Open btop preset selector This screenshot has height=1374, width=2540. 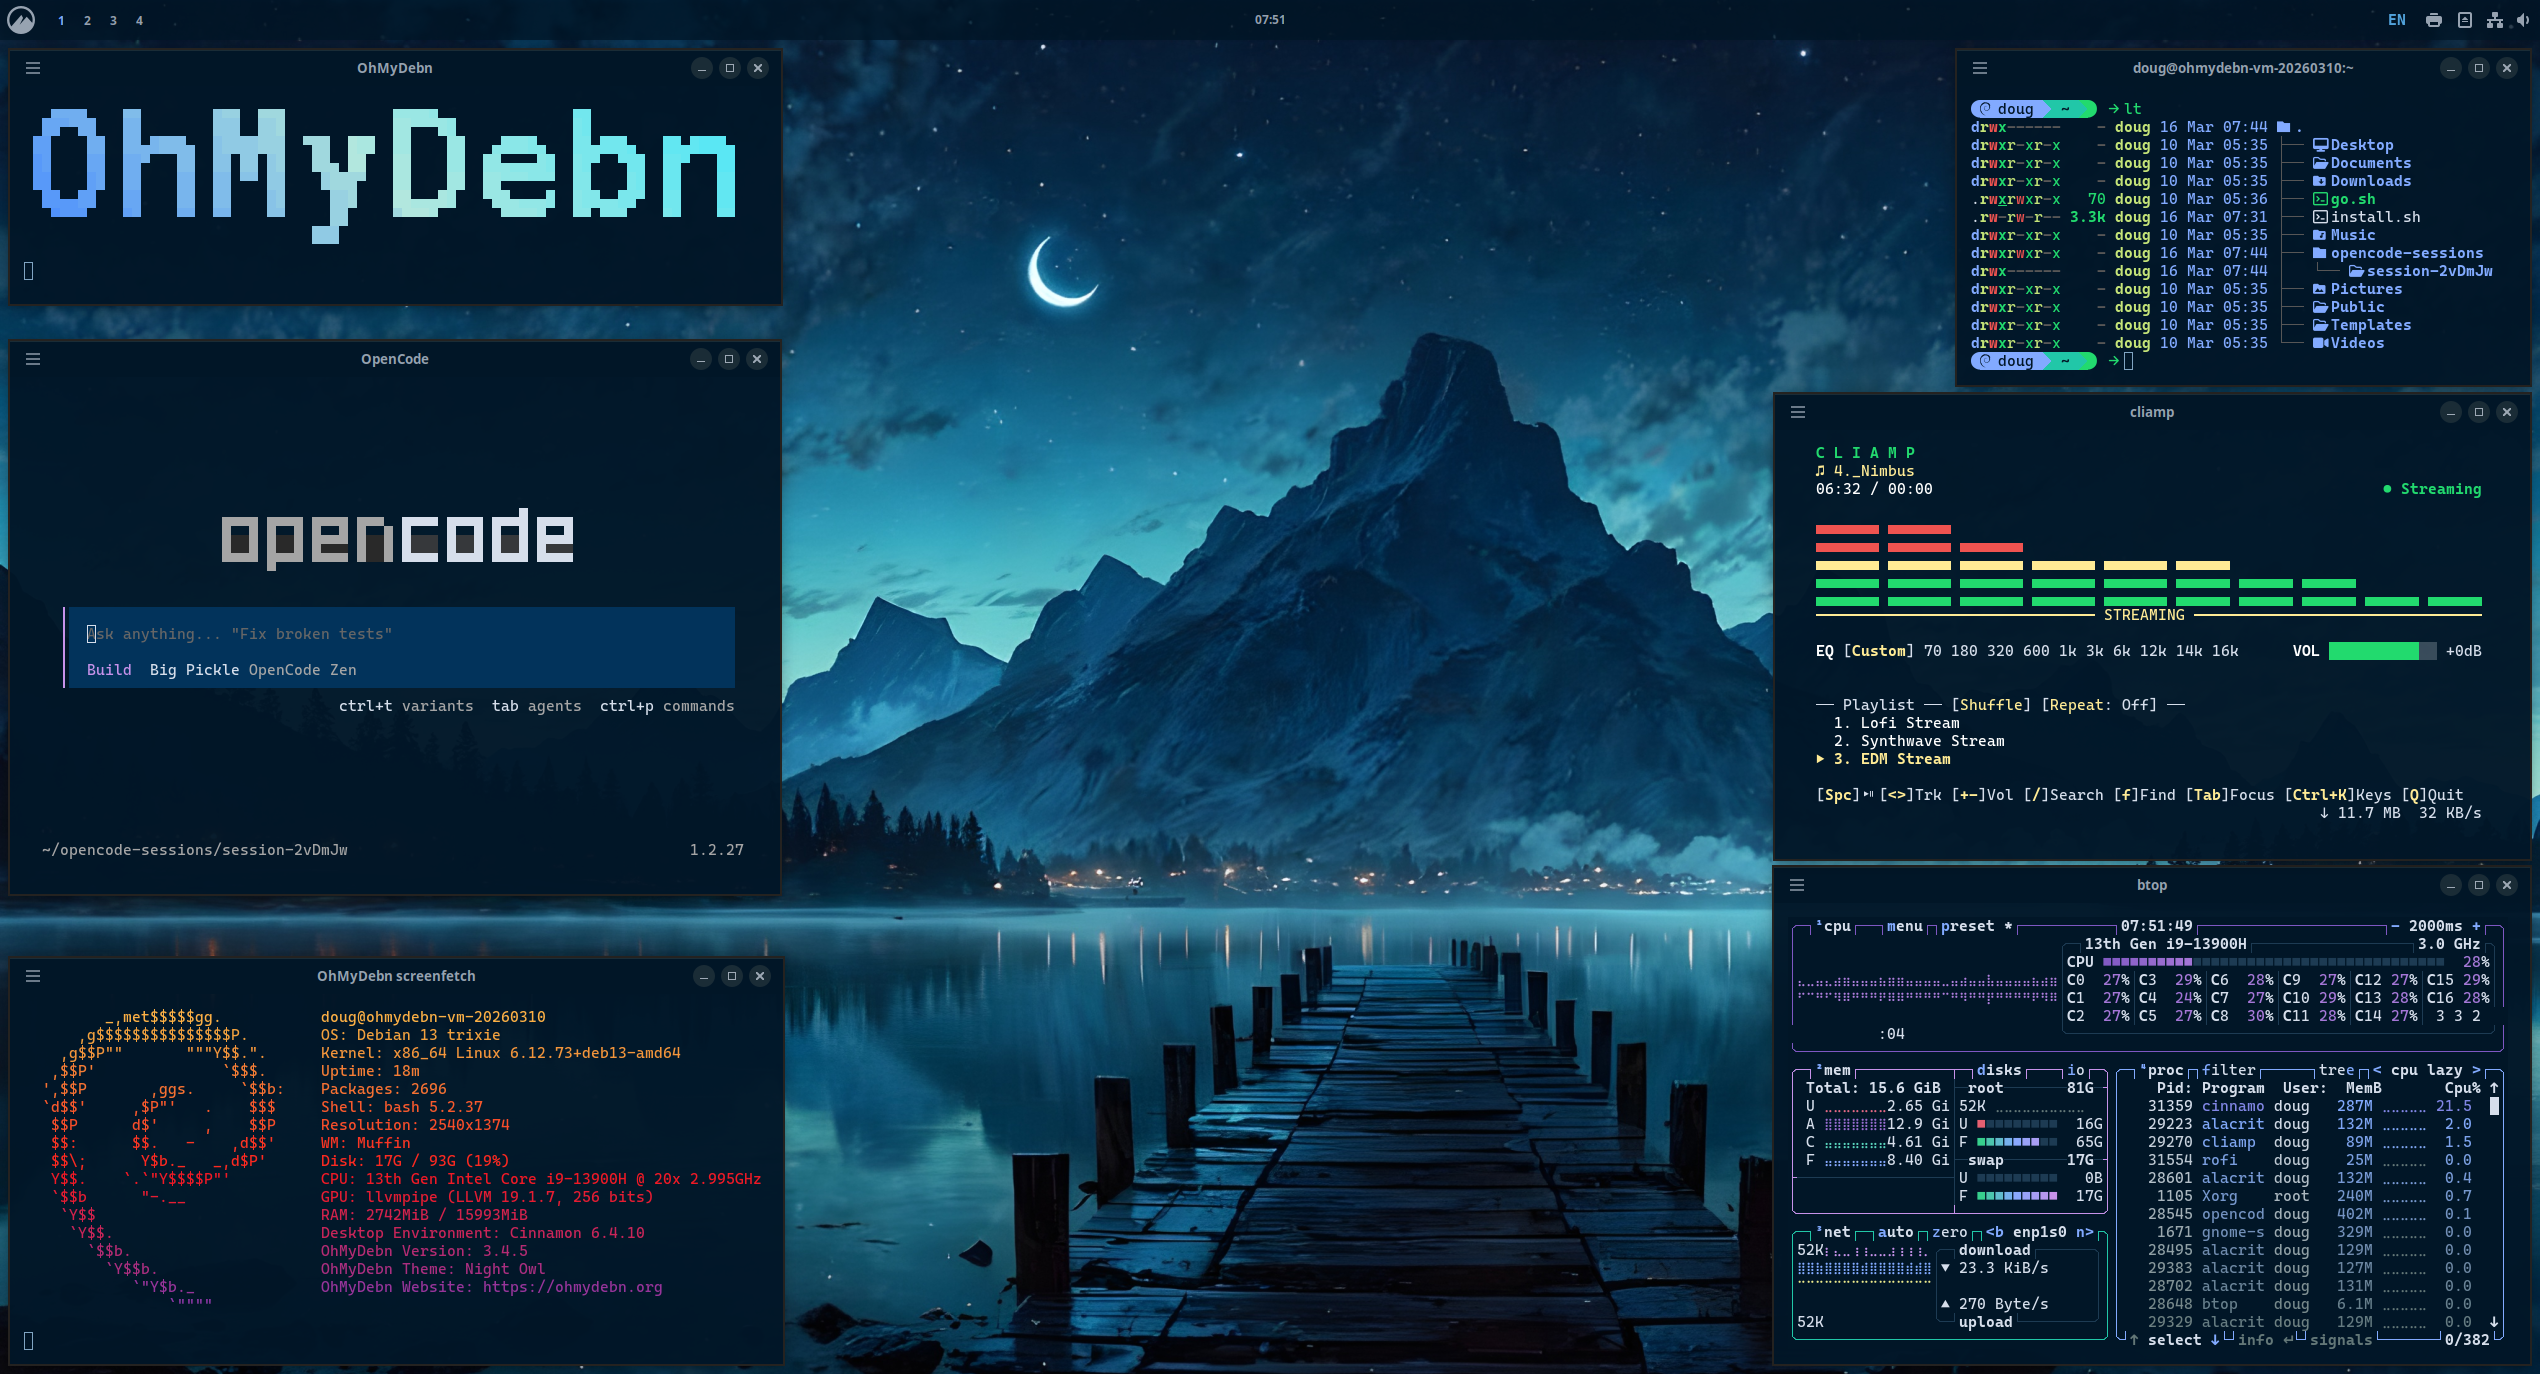(1967, 926)
